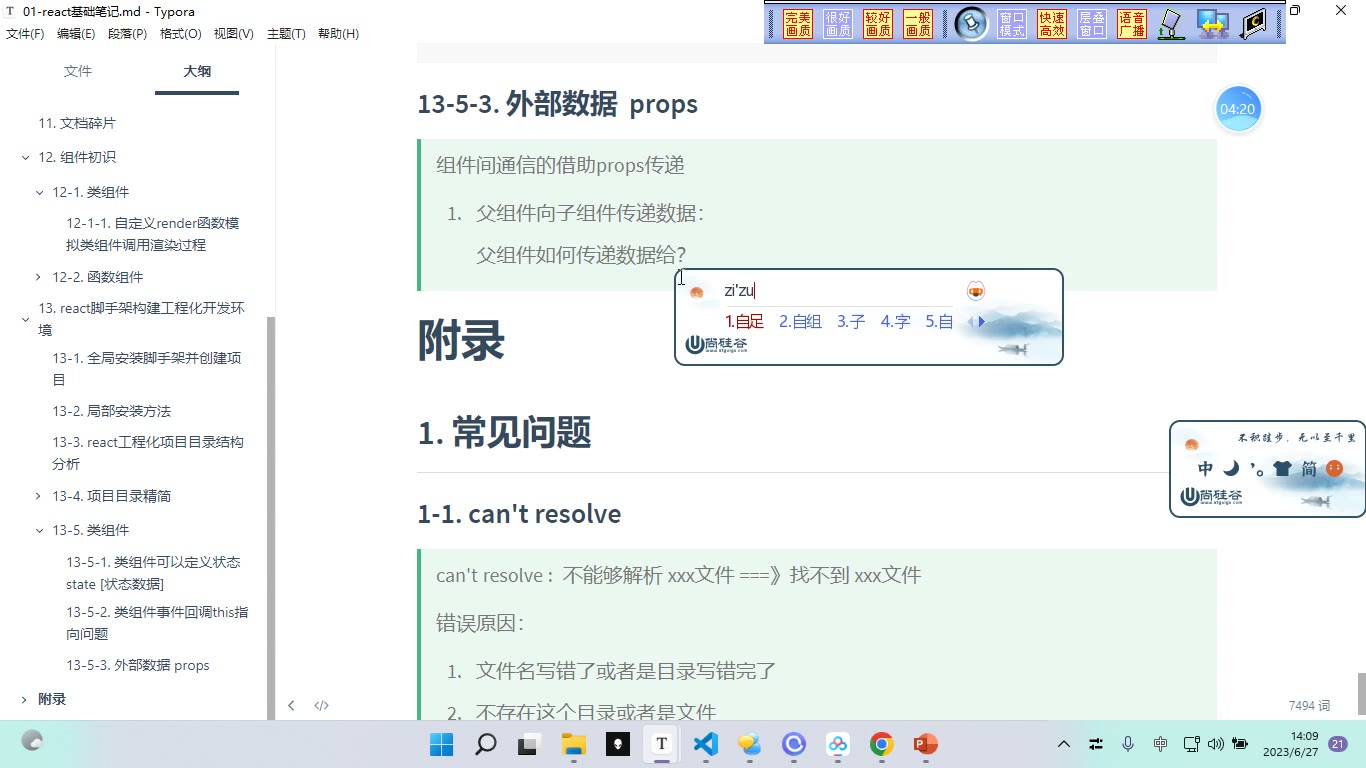This screenshot has height=768, width=1366.
Task: Select the 完美画质 quality button
Action: pyautogui.click(x=798, y=24)
